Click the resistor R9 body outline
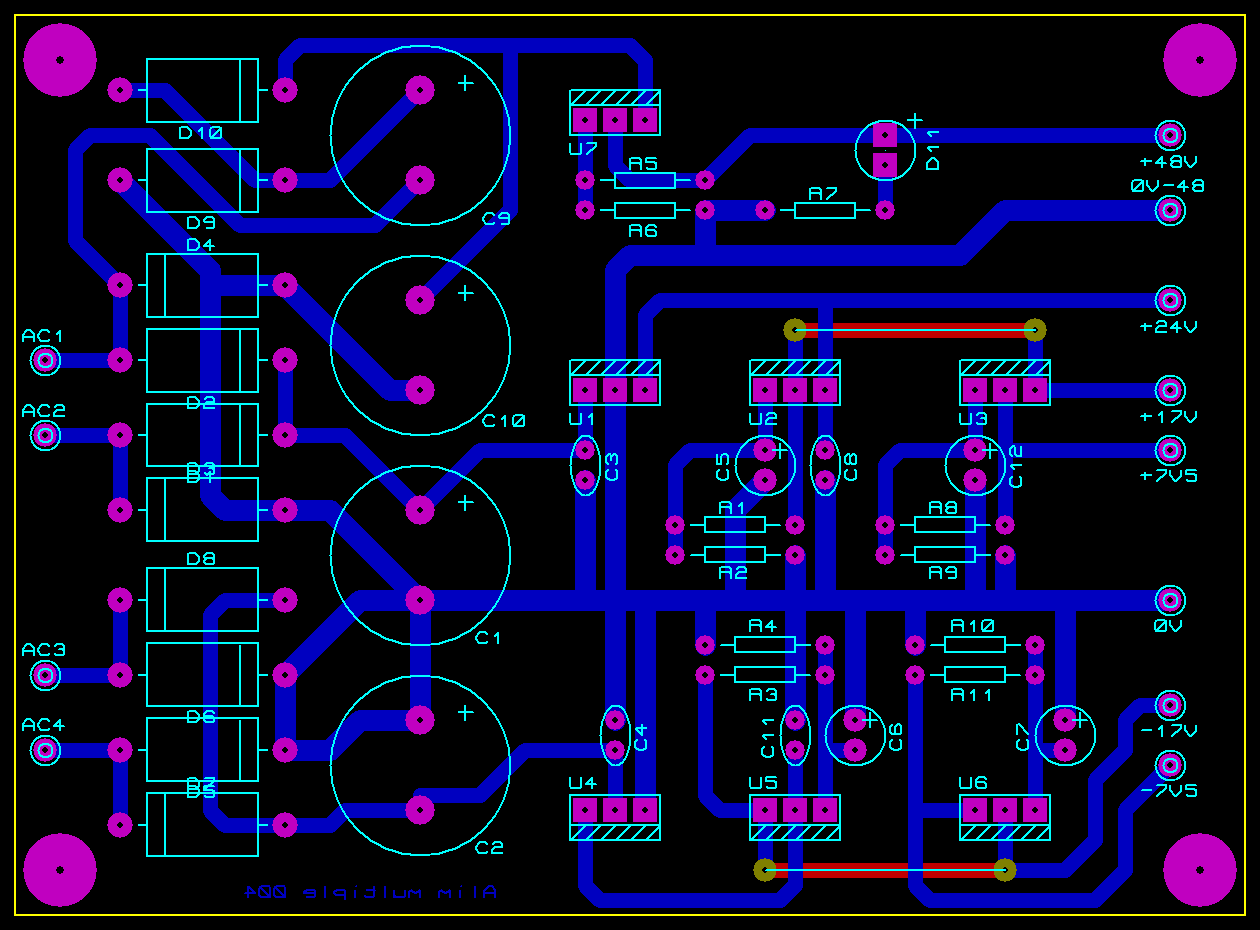This screenshot has width=1260, height=930. pyautogui.click(x=945, y=554)
